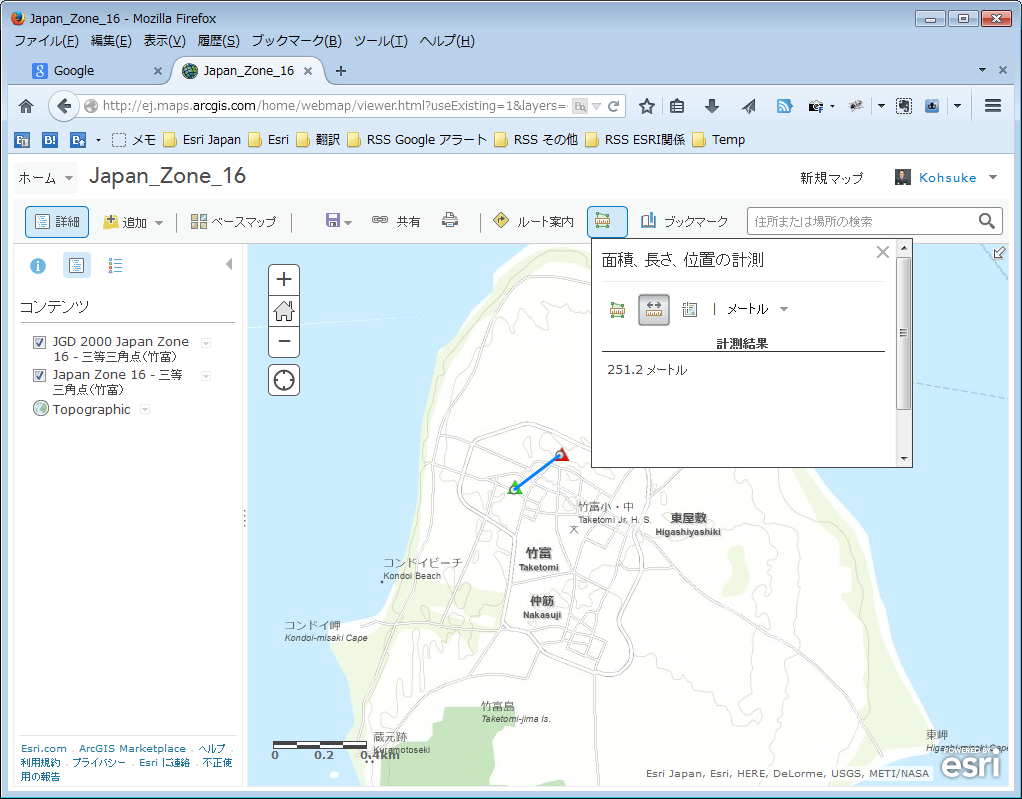Click the pop-out icon at the map's corner
Image resolution: width=1022 pixels, height=799 pixels.
999,253
